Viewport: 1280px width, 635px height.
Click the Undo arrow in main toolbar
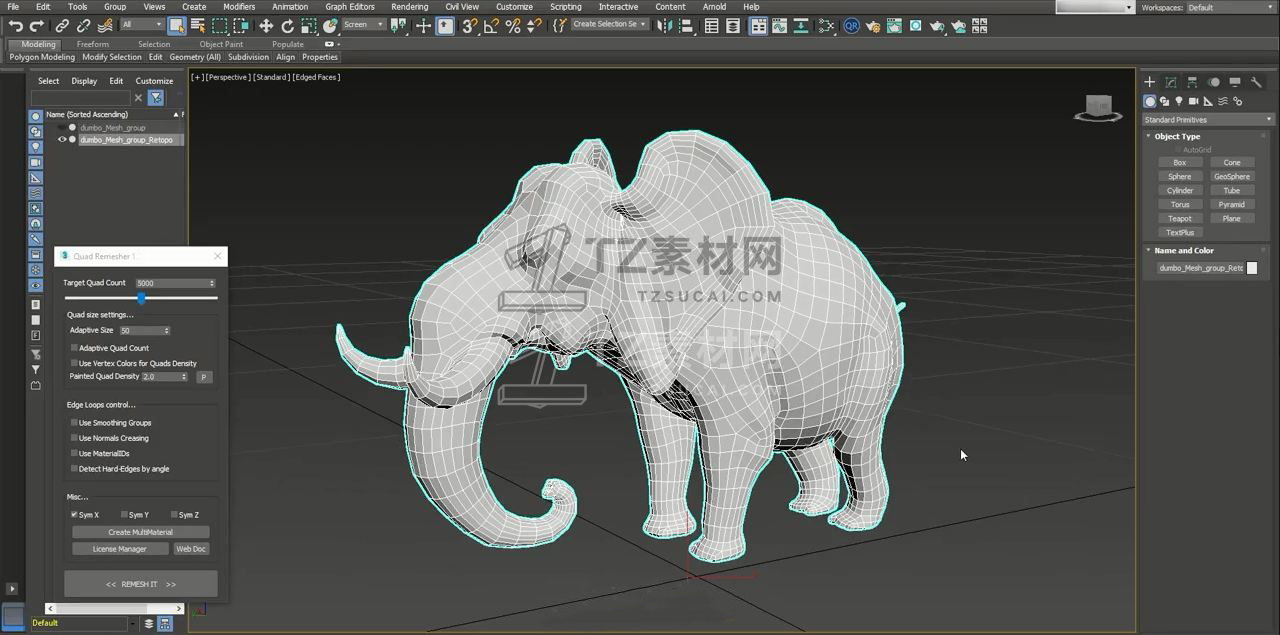coord(15,26)
